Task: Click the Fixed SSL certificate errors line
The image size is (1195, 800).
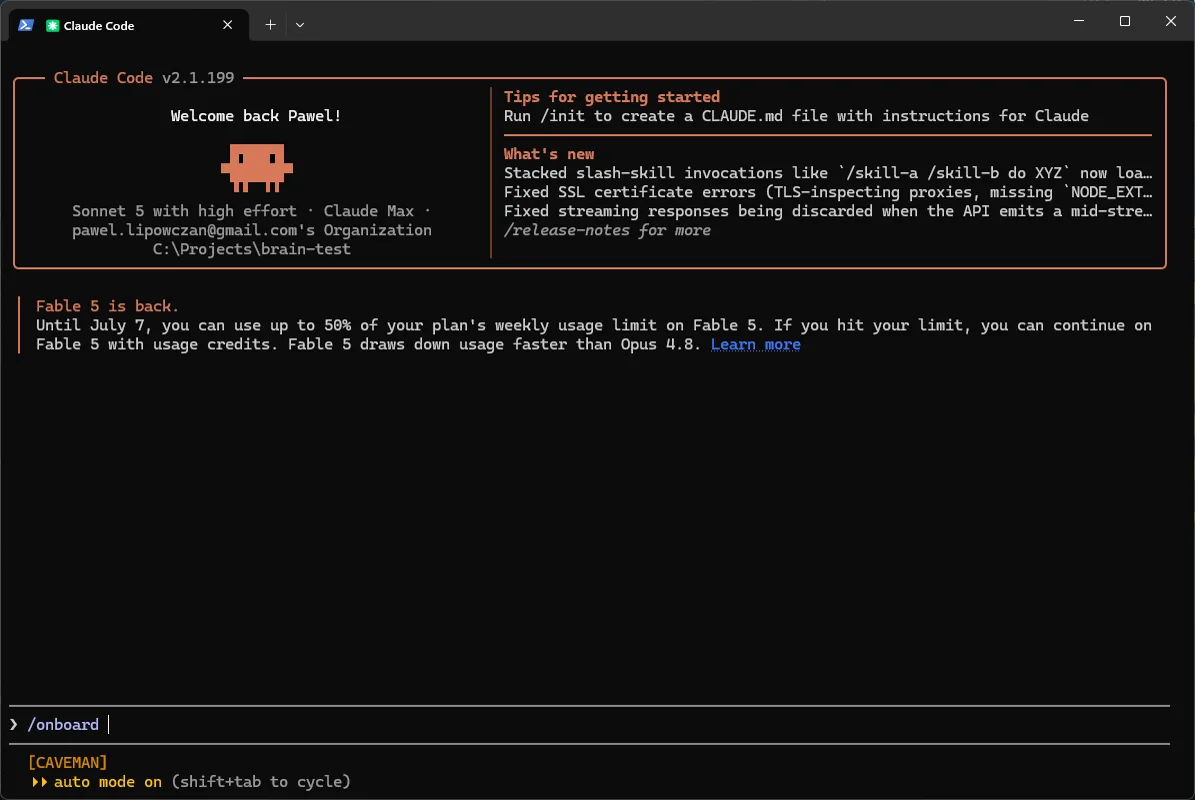Action: [828, 192]
